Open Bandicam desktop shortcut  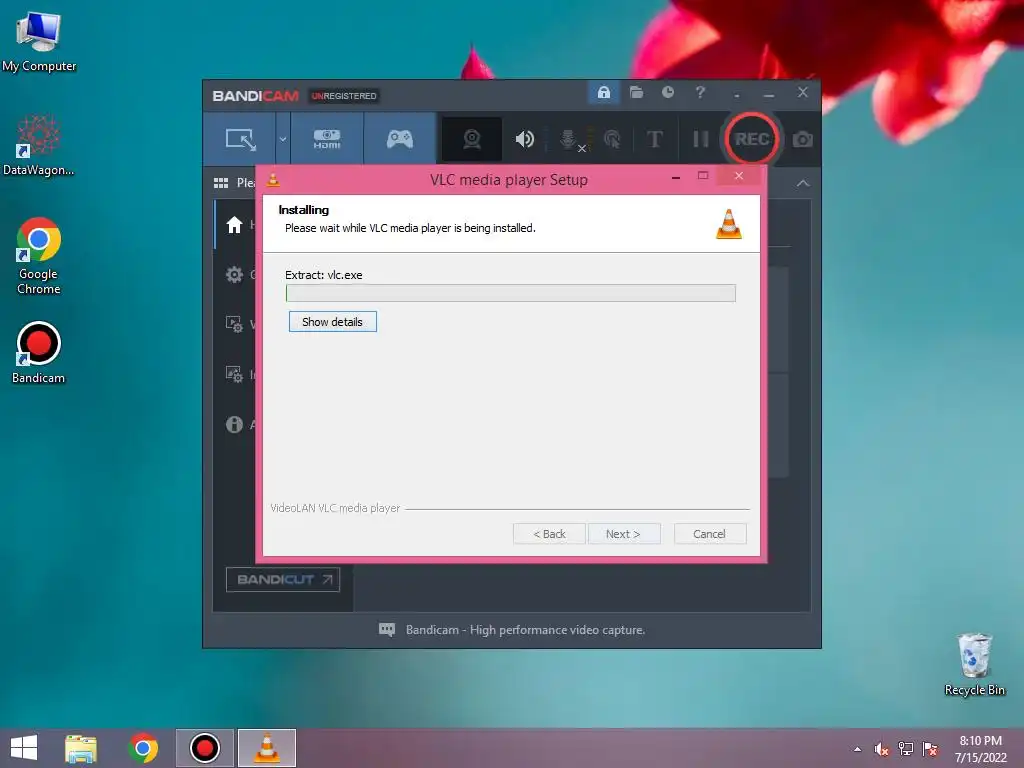[39, 353]
